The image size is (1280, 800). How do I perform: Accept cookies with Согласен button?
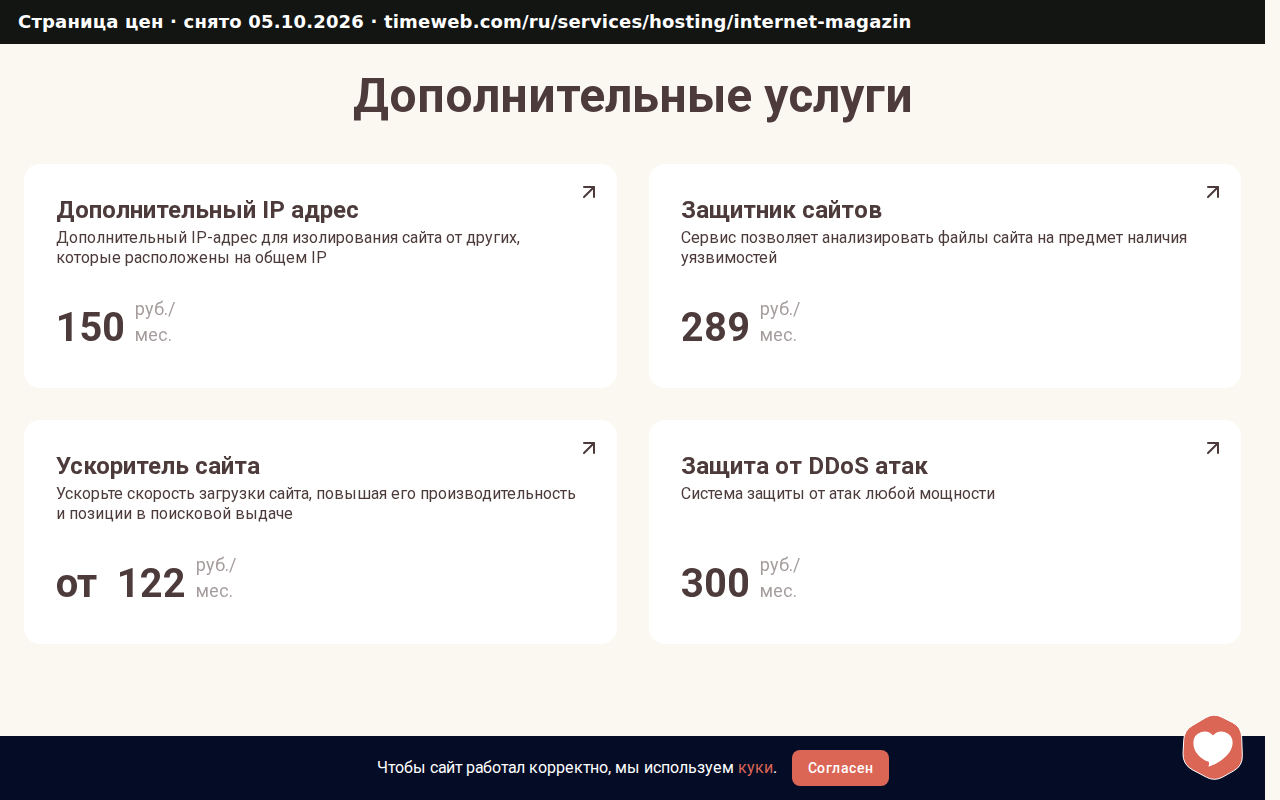click(x=840, y=768)
